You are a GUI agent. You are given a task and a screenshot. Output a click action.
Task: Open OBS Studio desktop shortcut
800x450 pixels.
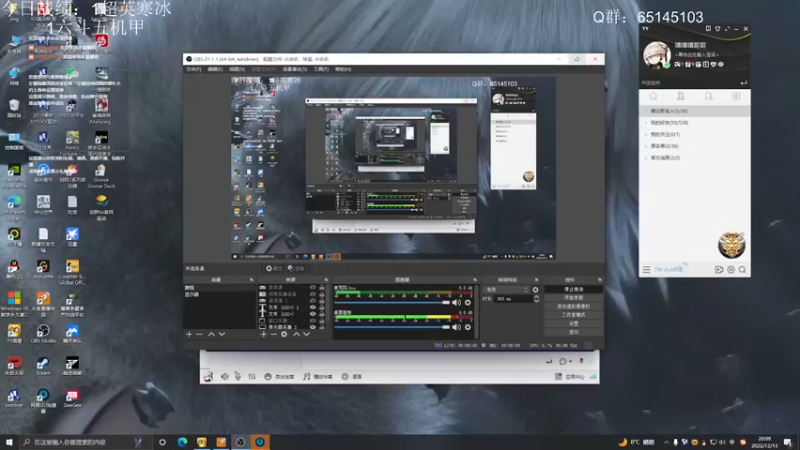point(43,334)
